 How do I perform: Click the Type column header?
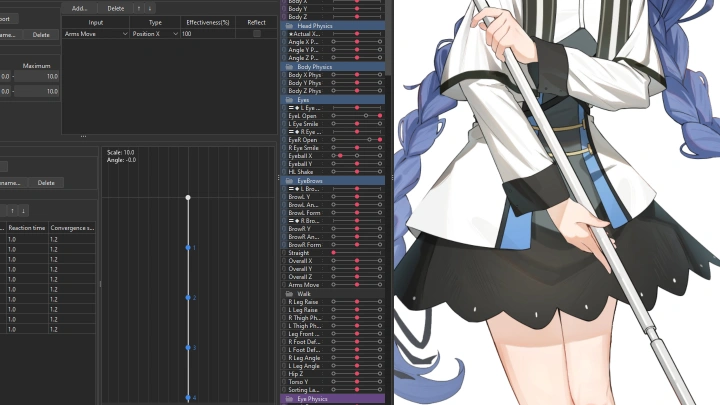click(155, 22)
